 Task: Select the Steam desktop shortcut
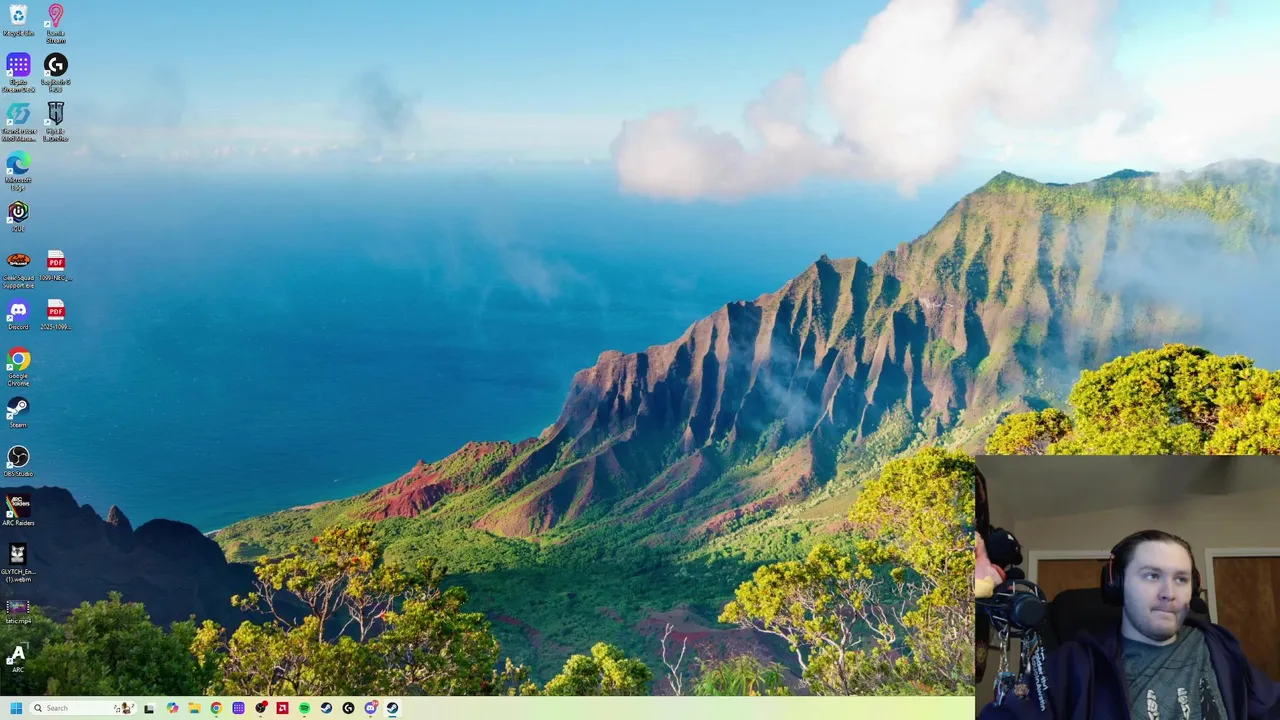18,411
